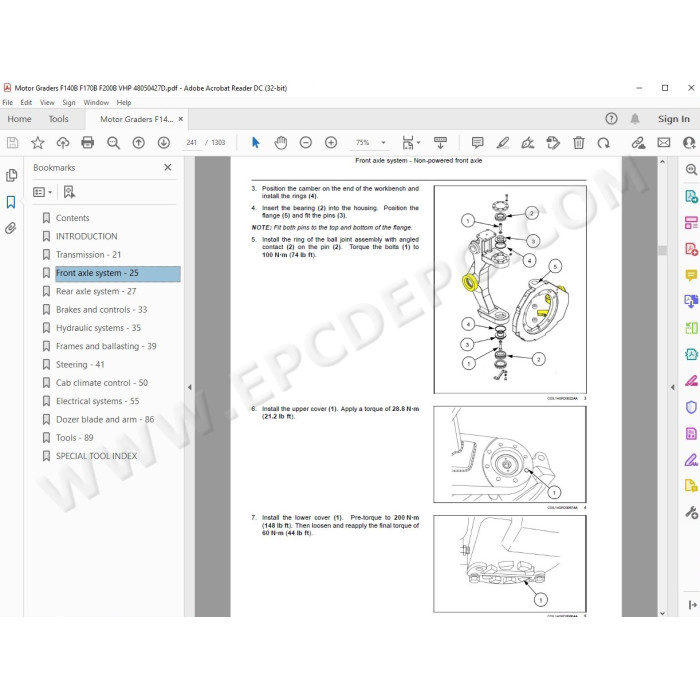The height and width of the screenshot is (700, 700).
Task: Click the upload to cloud icon
Action: tap(63, 143)
